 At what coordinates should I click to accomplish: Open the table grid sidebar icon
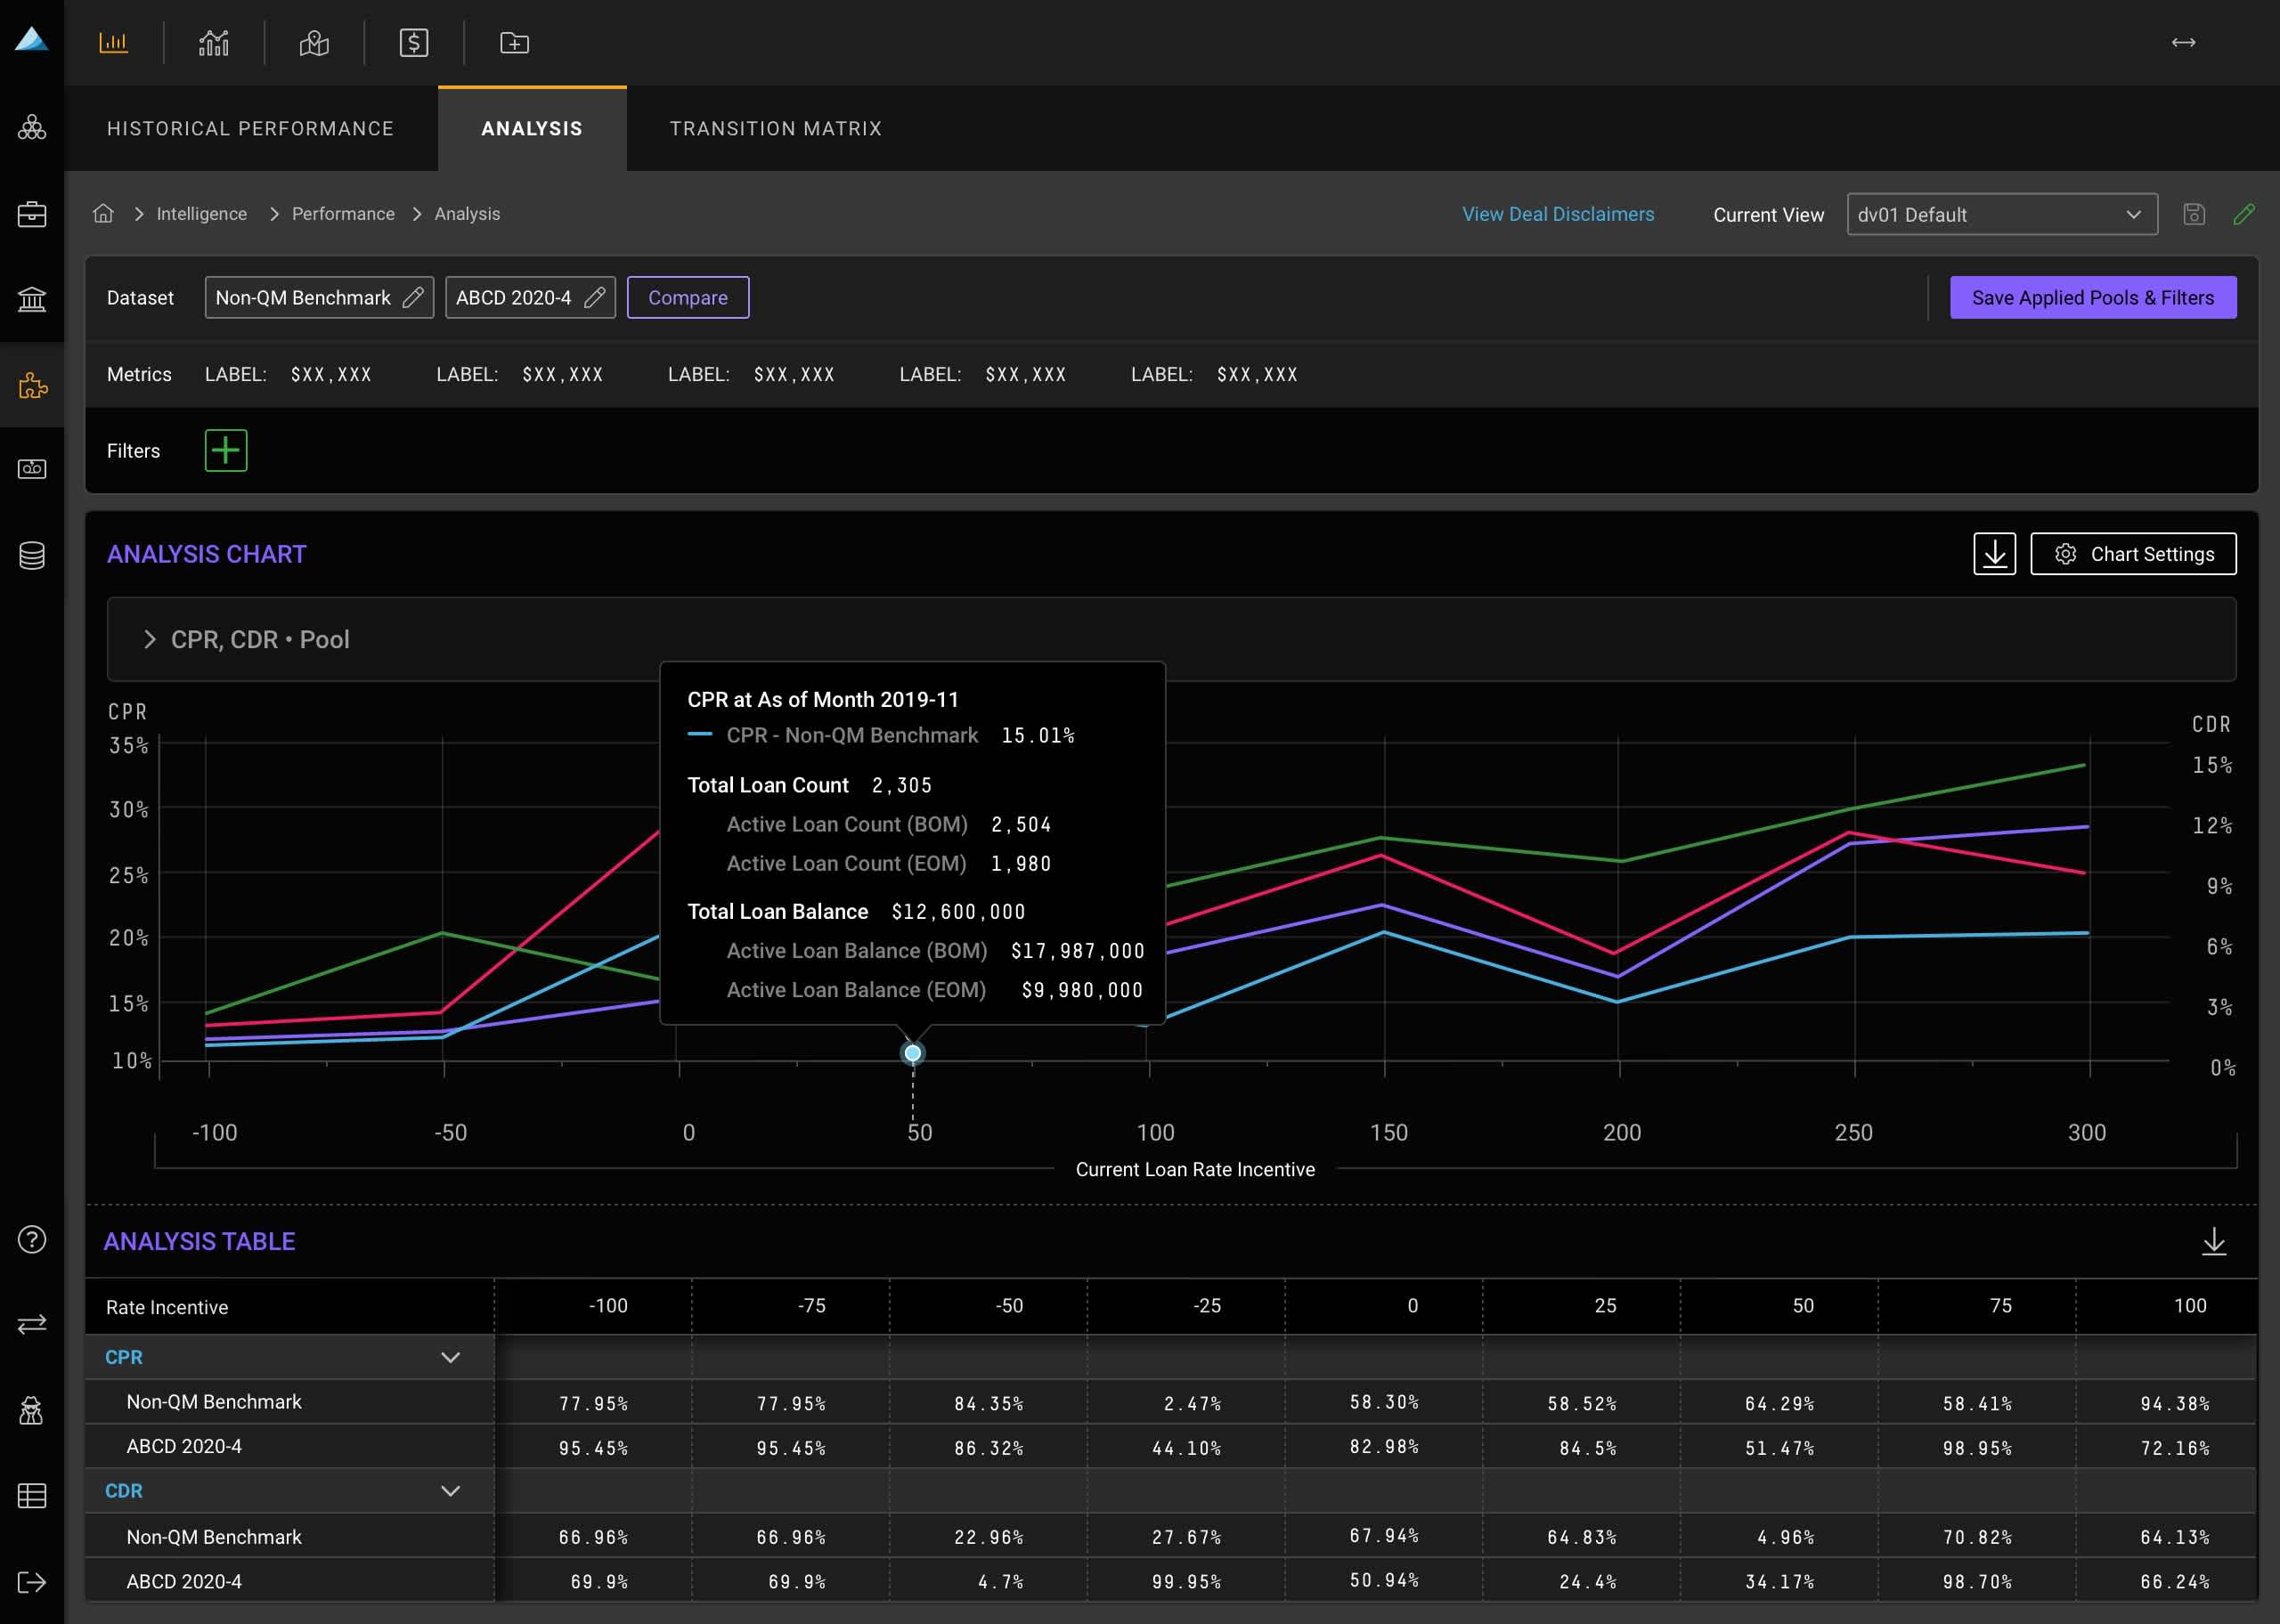[x=32, y=1496]
